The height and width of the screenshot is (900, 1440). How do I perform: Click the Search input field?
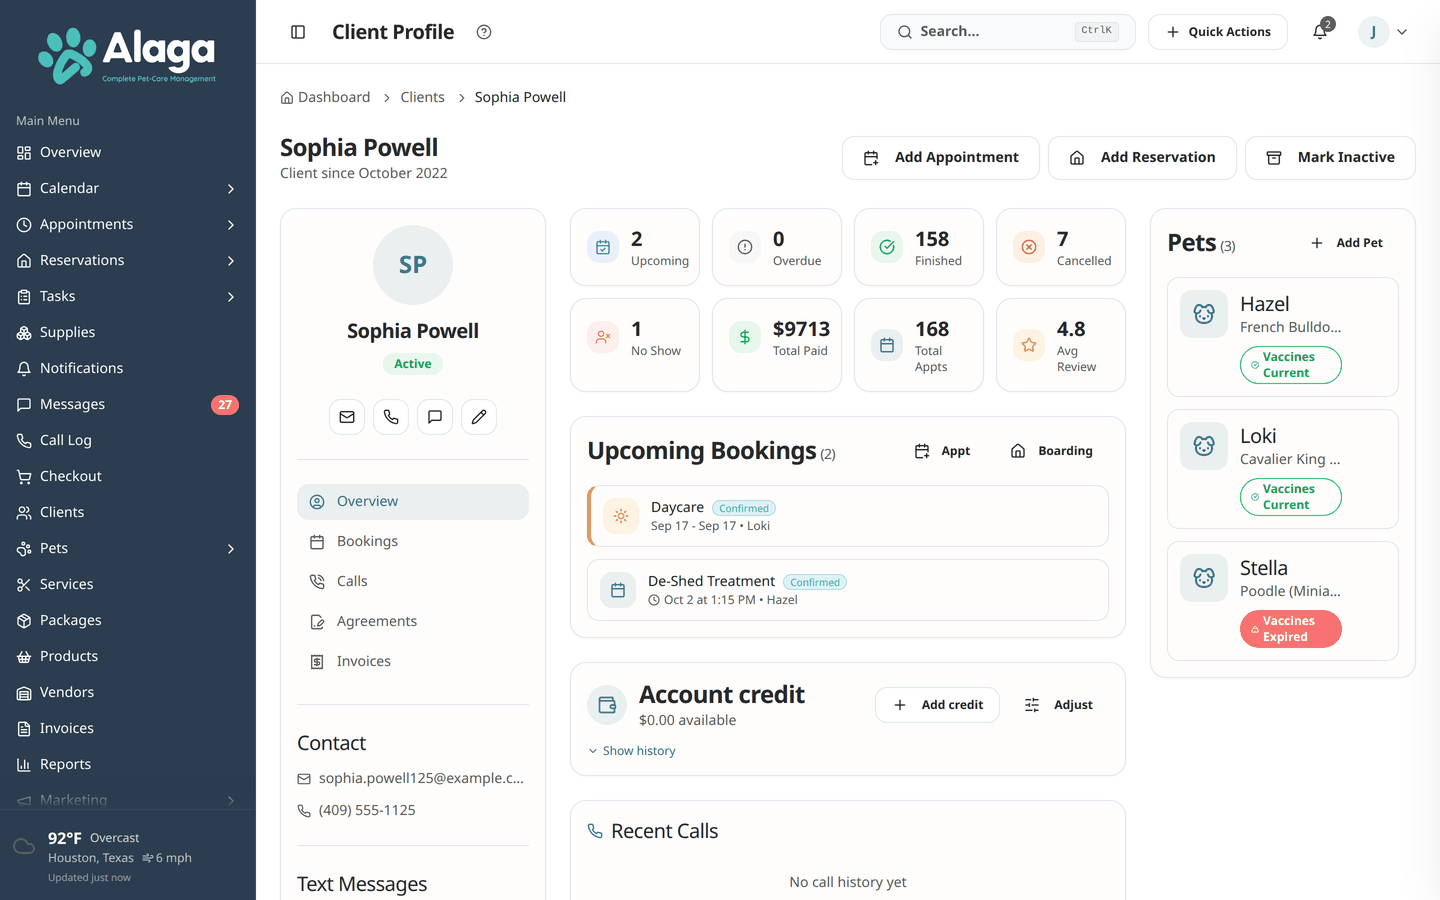tap(1008, 32)
